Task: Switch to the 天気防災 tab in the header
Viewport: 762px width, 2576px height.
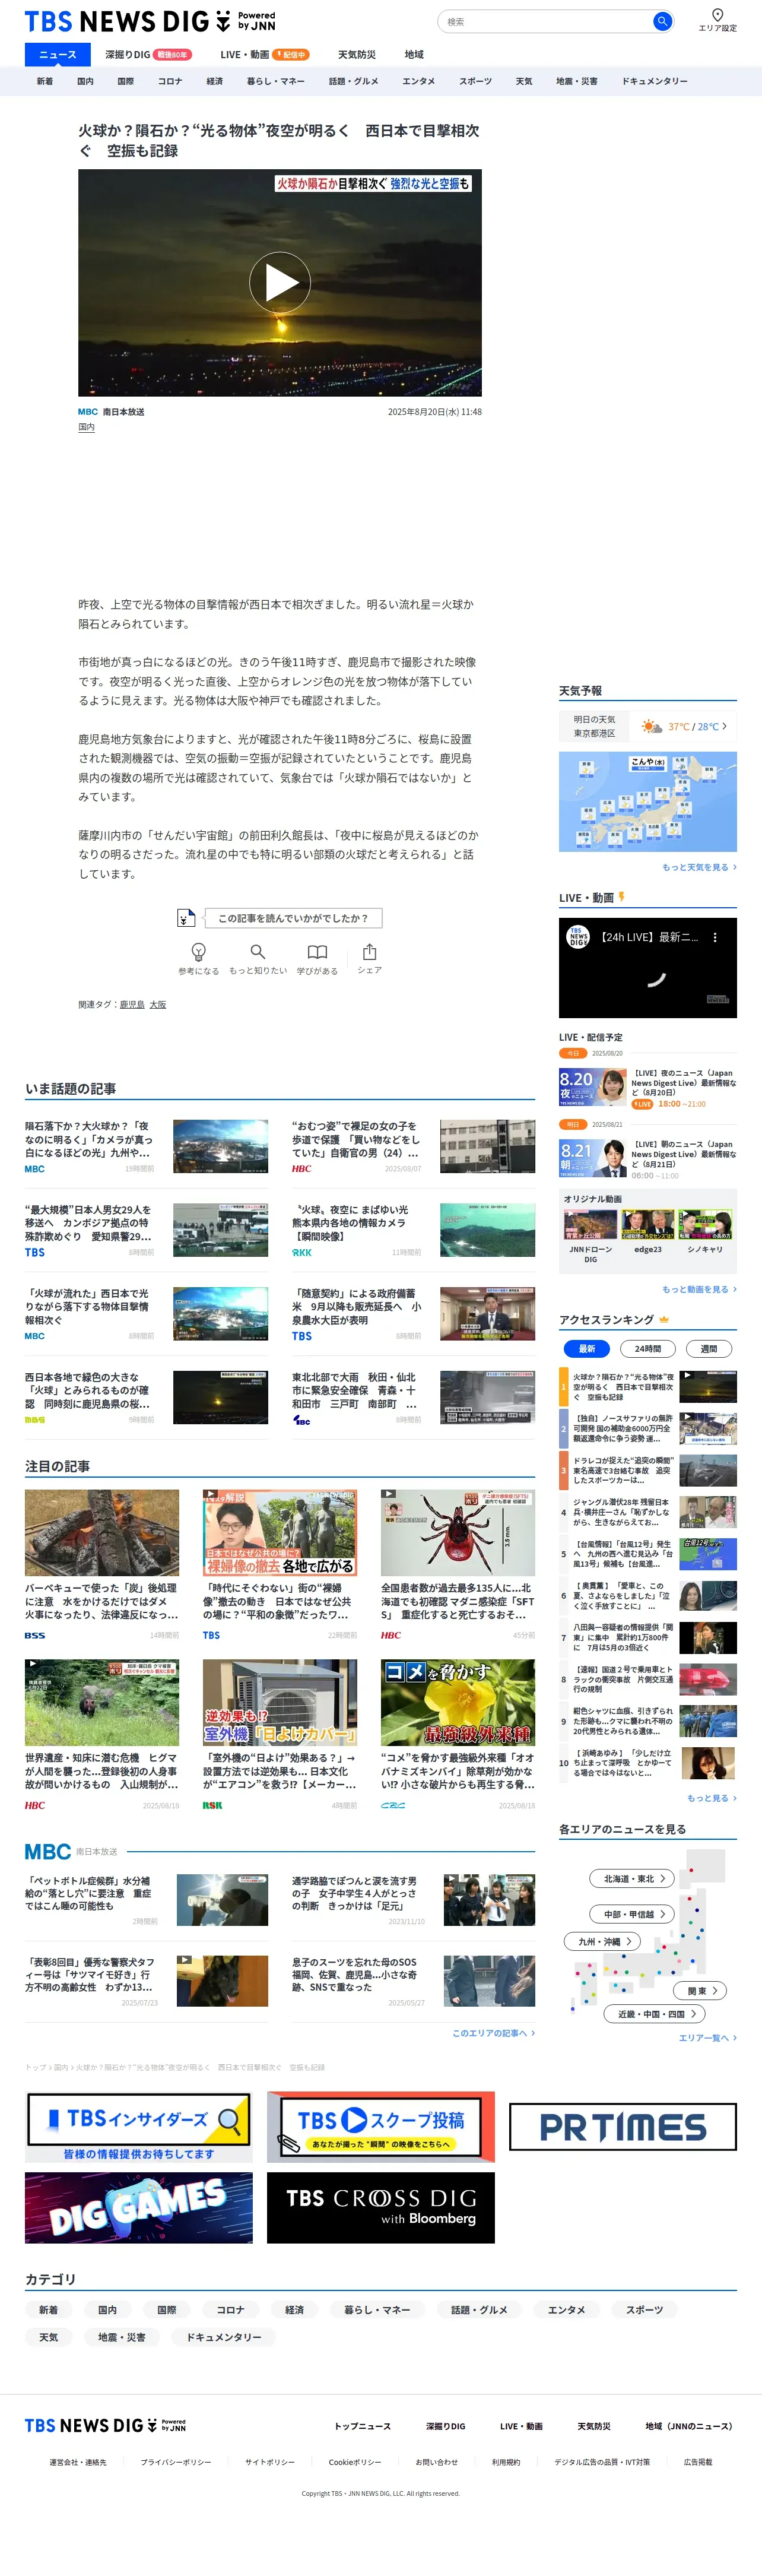Action: tap(357, 55)
